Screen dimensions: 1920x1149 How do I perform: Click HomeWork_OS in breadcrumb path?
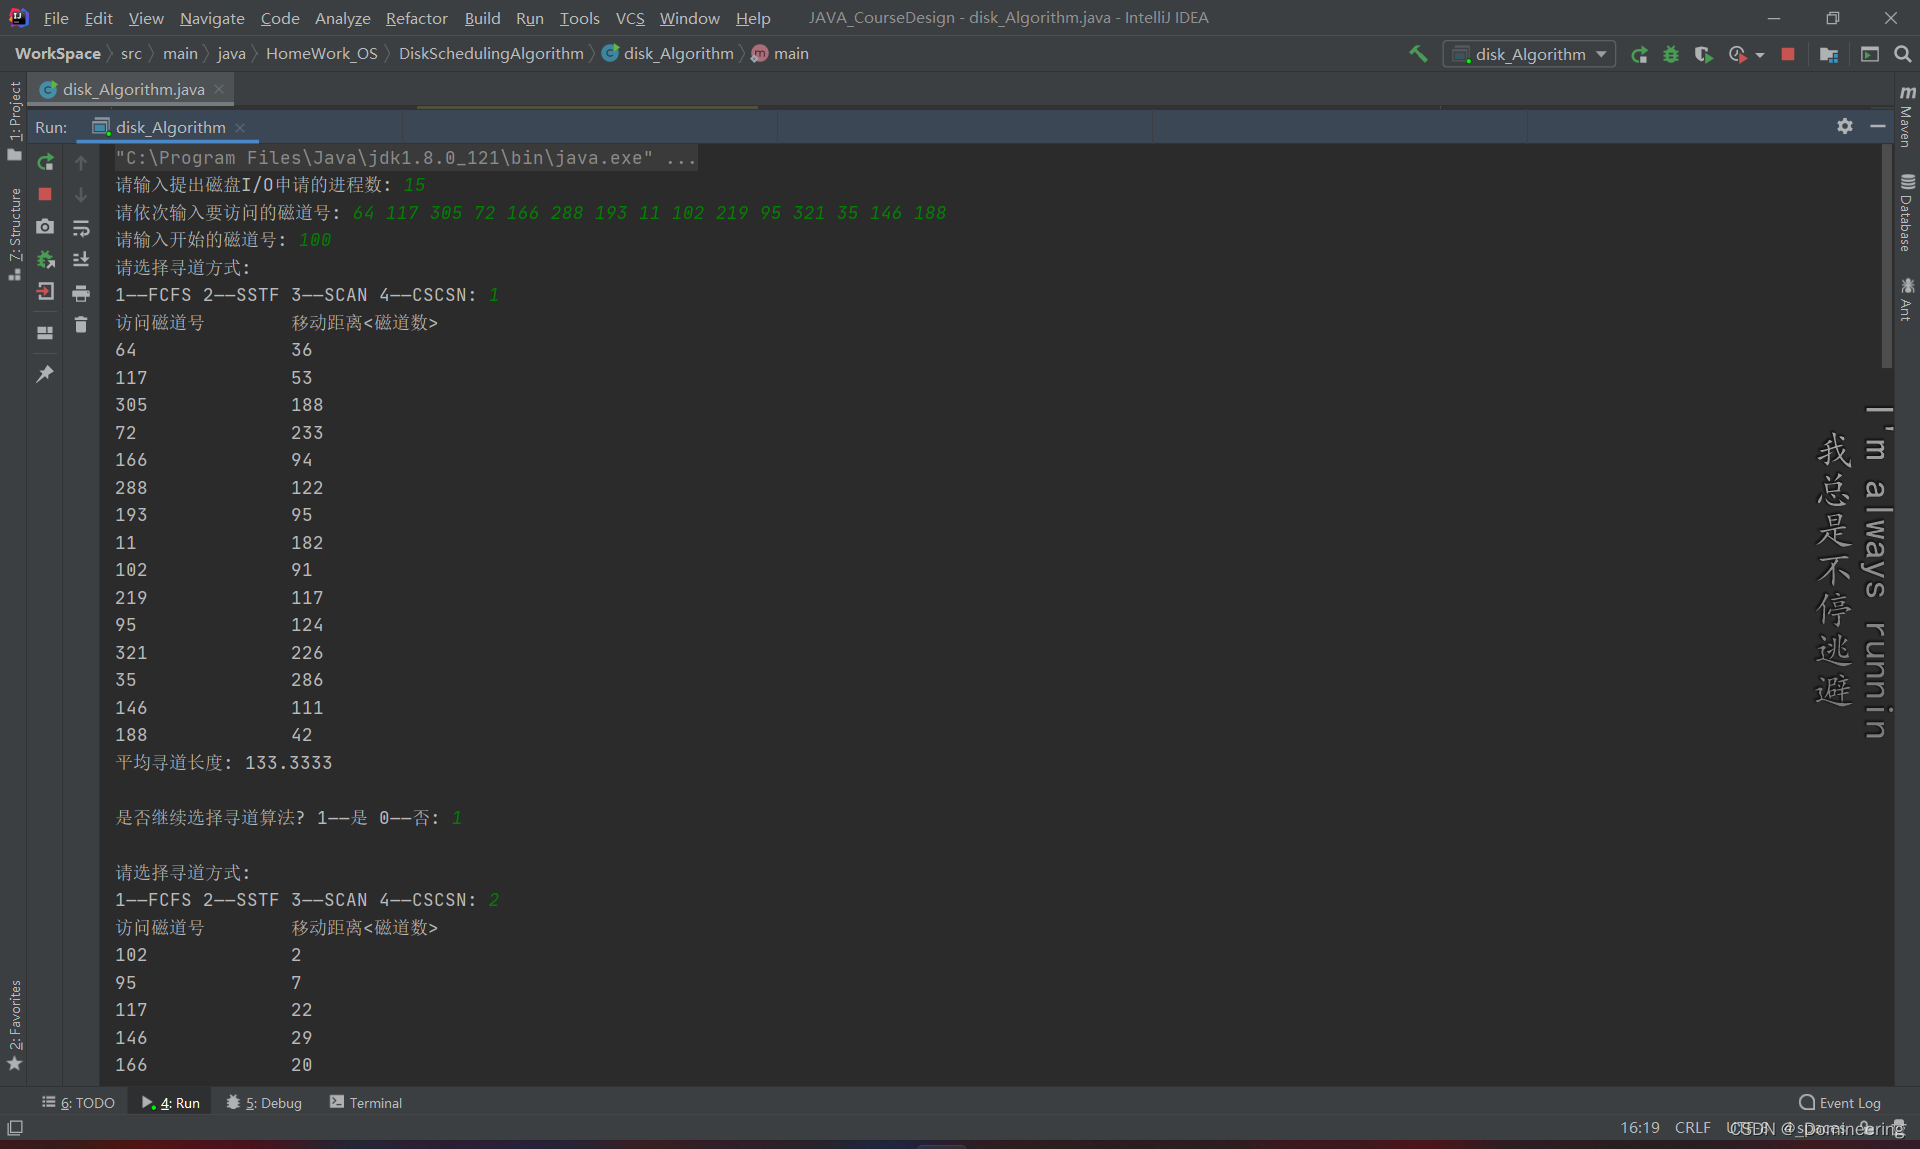click(321, 54)
